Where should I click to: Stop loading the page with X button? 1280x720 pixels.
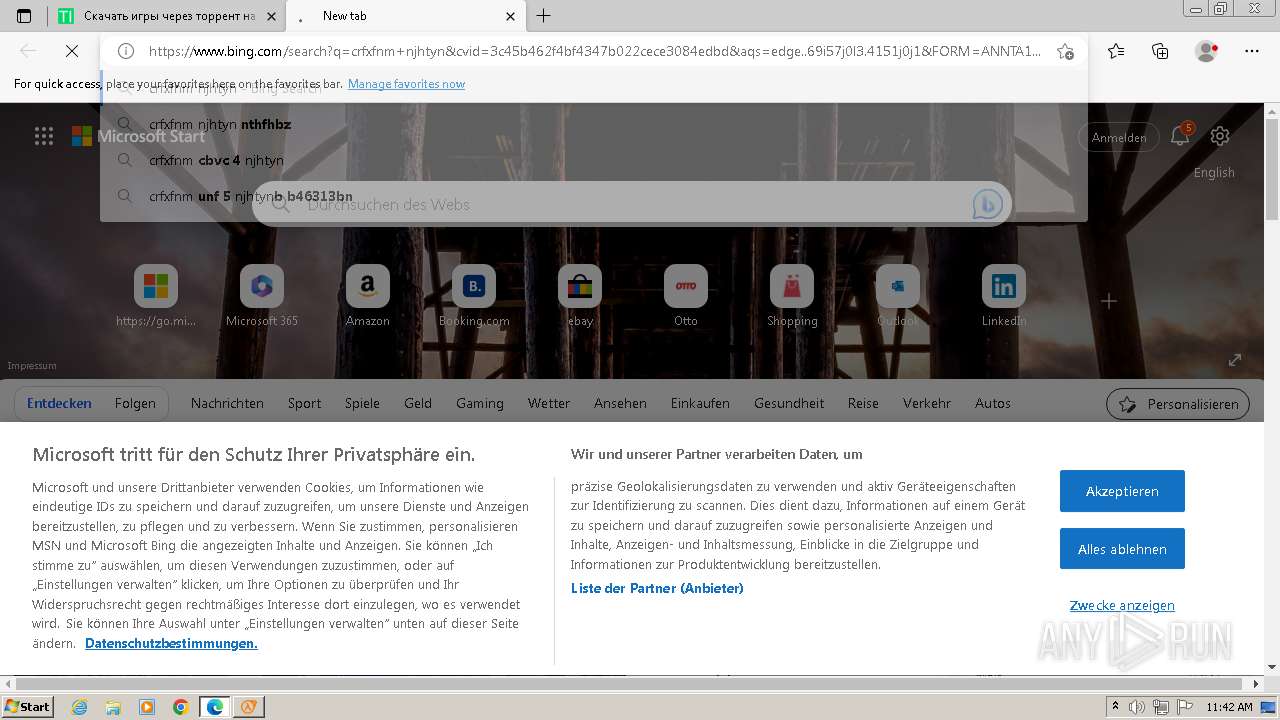point(74,51)
